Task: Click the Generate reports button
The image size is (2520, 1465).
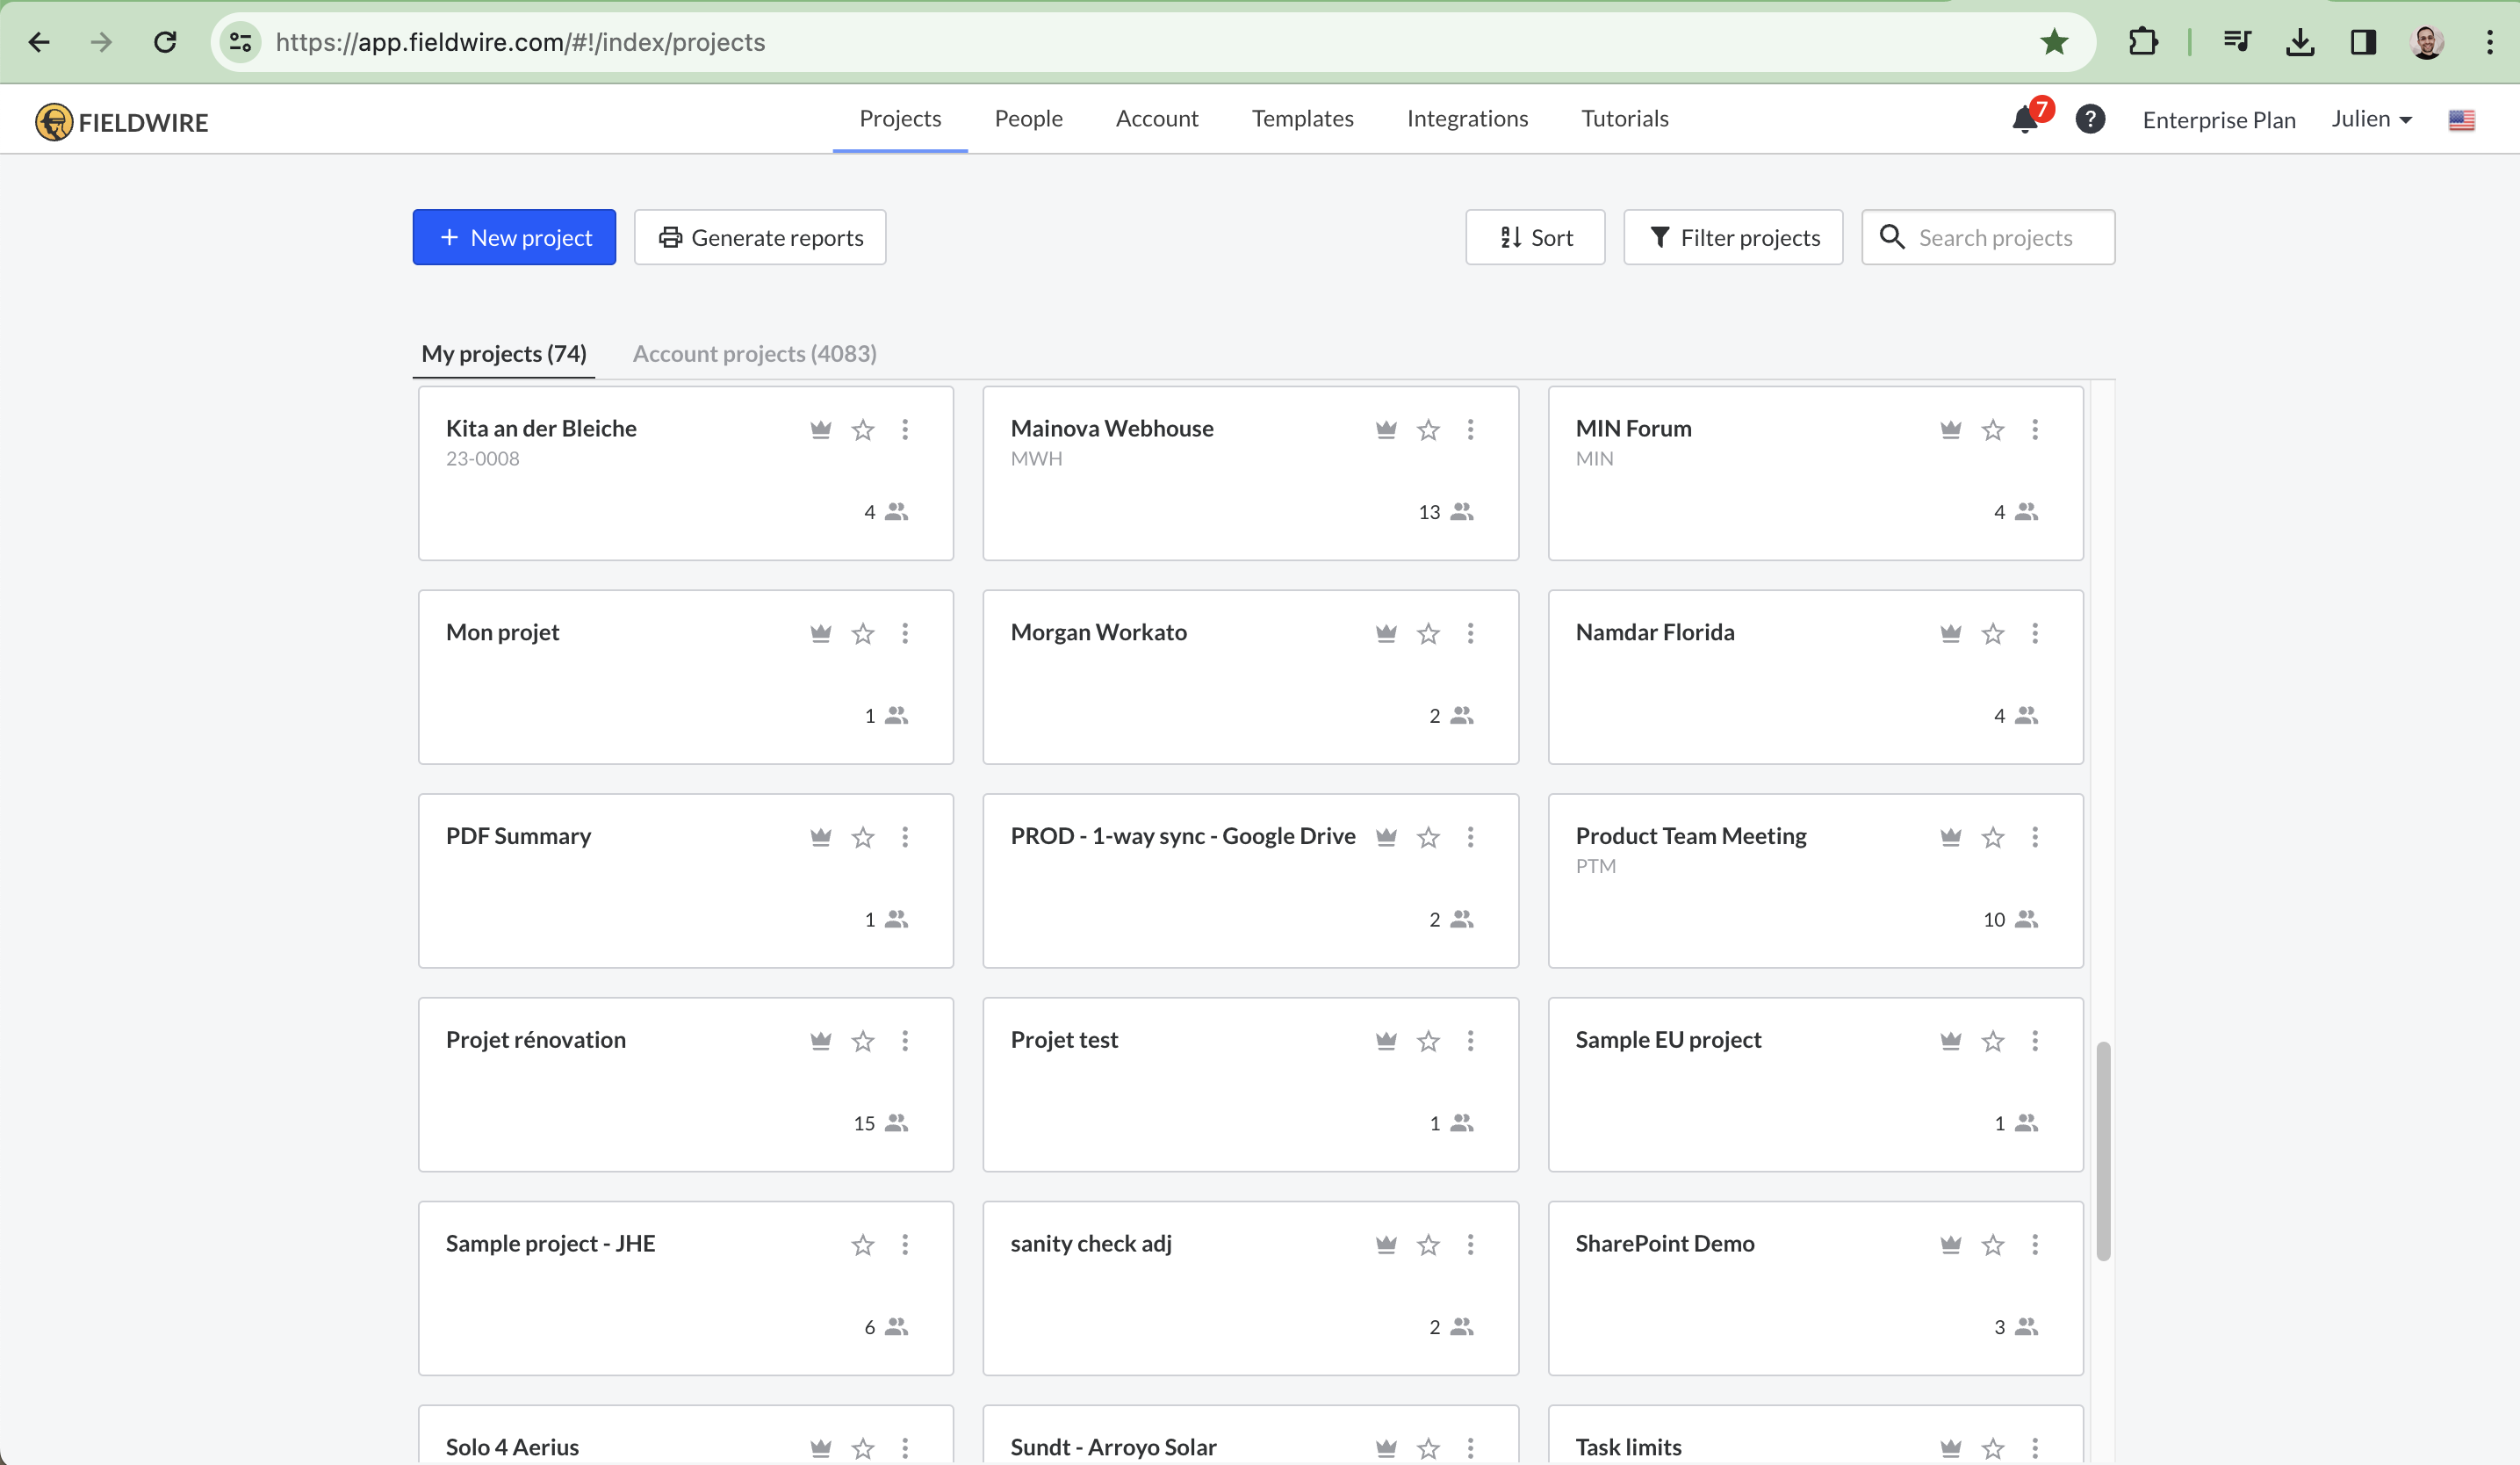Action: [759, 237]
